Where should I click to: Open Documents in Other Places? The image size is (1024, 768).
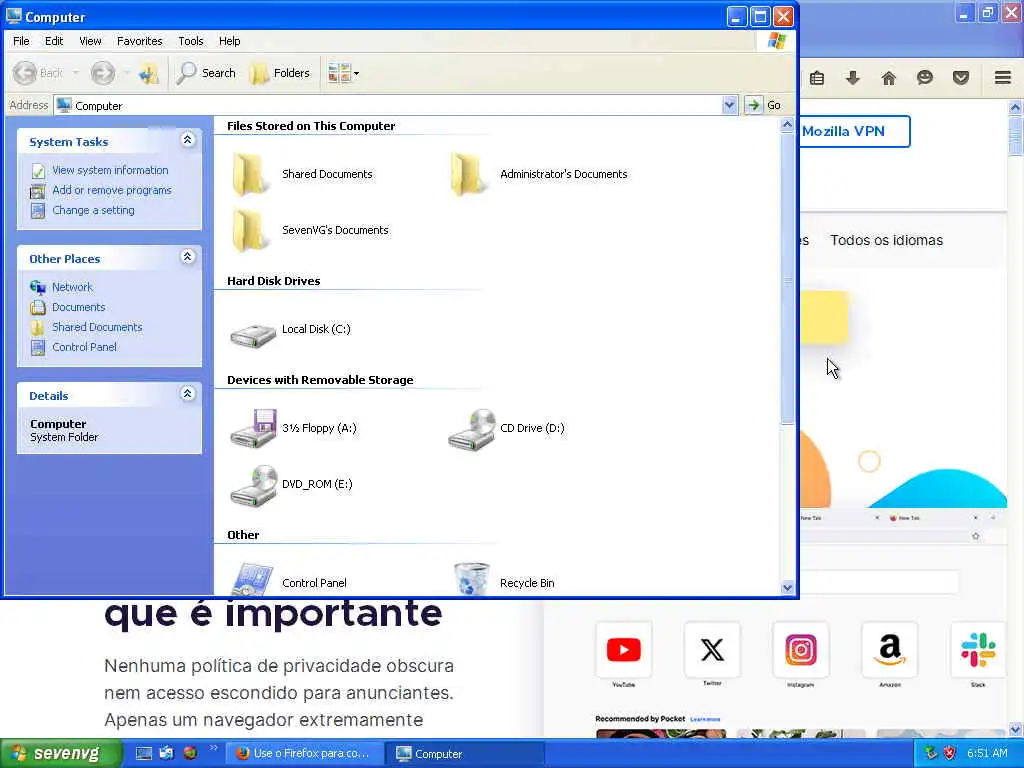coord(78,307)
